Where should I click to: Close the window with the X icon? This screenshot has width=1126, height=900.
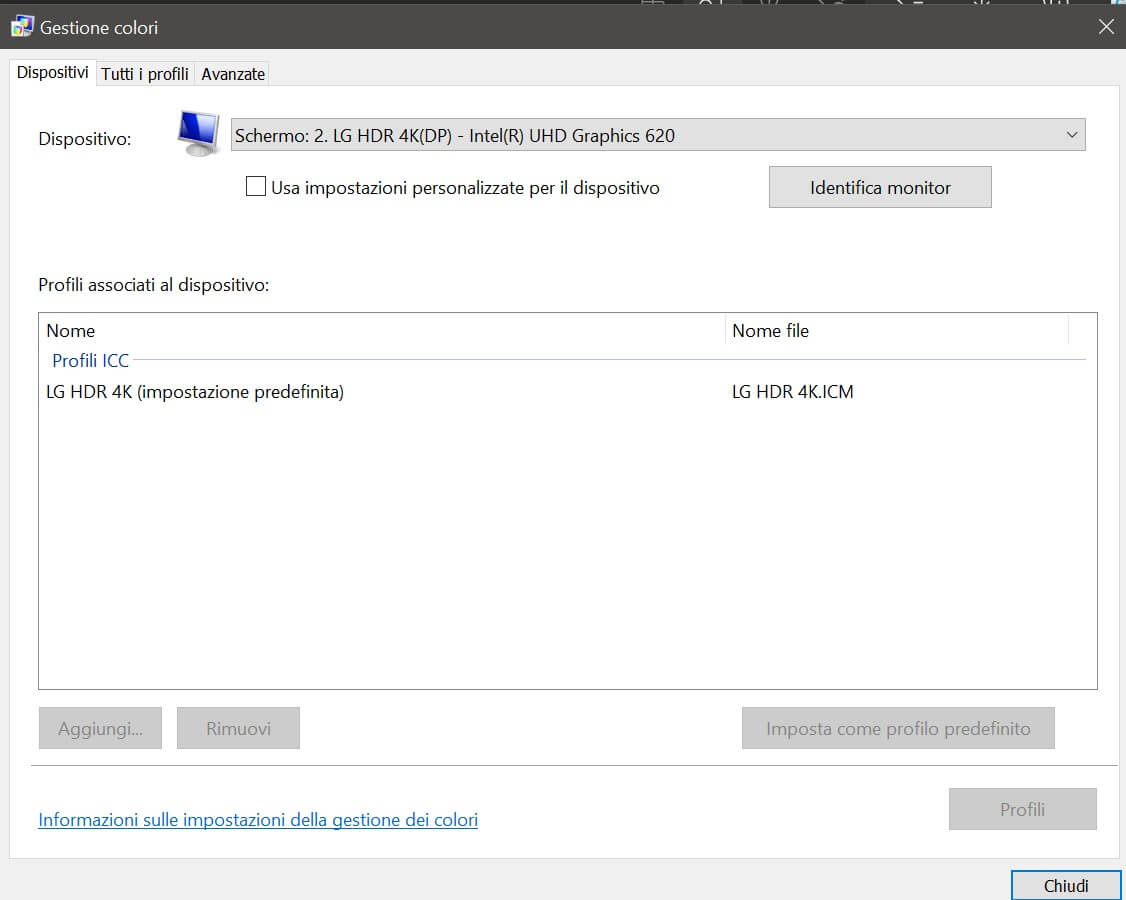[1105, 27]
